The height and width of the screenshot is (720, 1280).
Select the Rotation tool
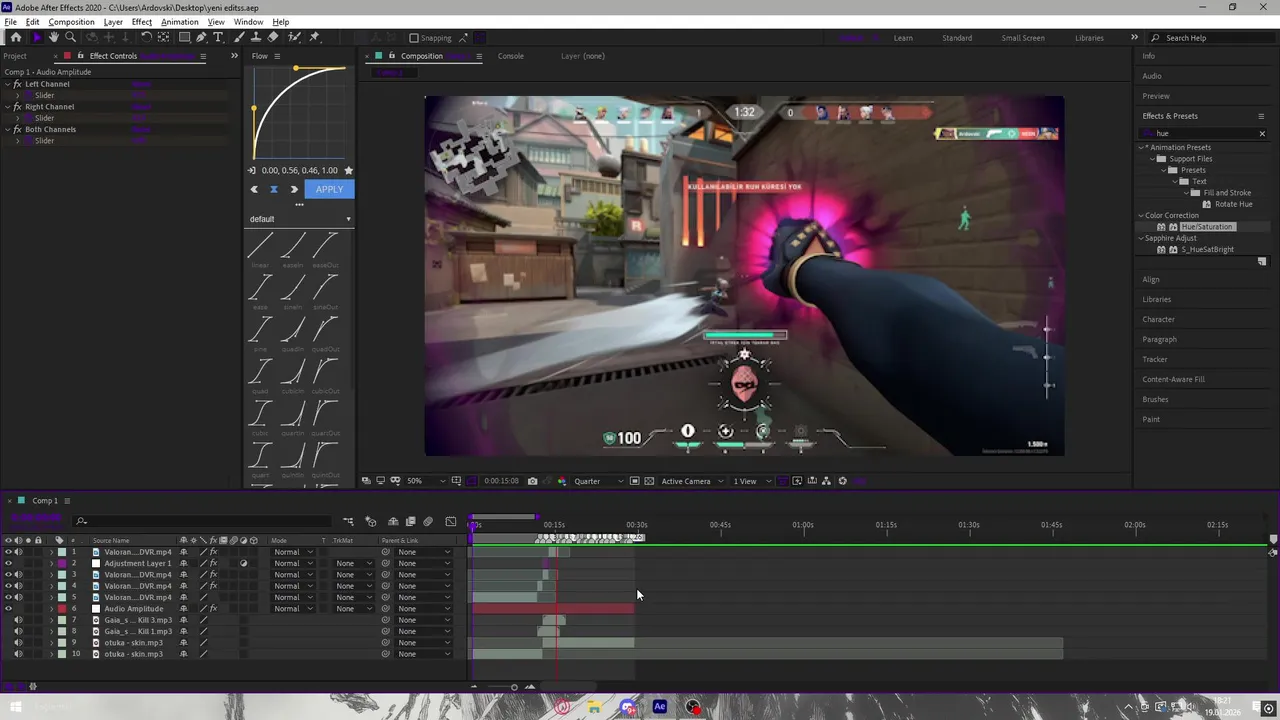[146, 37]
